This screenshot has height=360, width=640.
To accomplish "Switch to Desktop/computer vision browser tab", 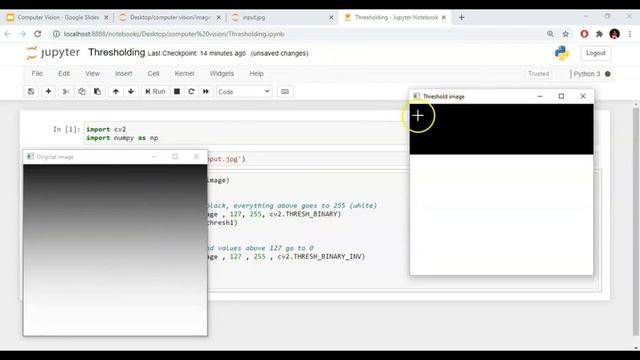I will tap(170, 18).
